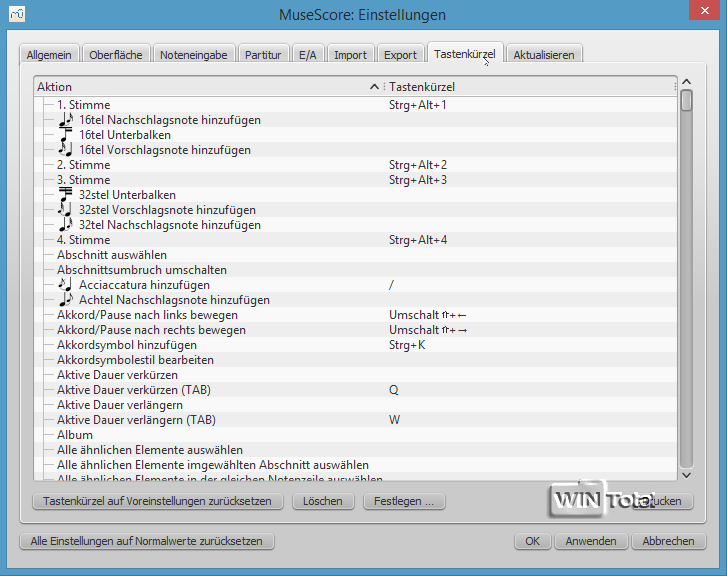
Task: Click the Abbrechen button
Action: point(668,541)
